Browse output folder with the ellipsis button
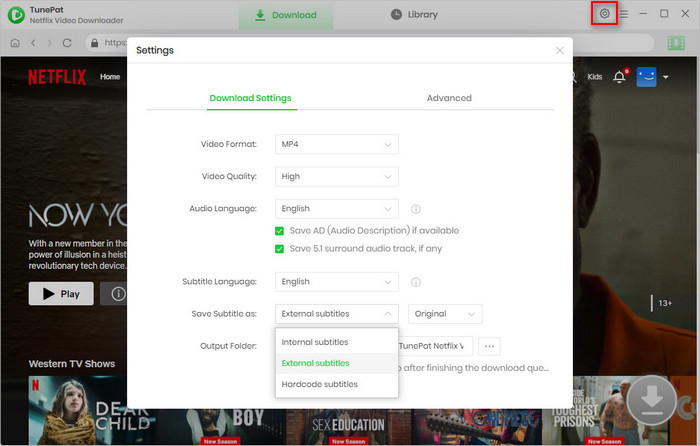The image size is (700, 446). pos(489,346)
